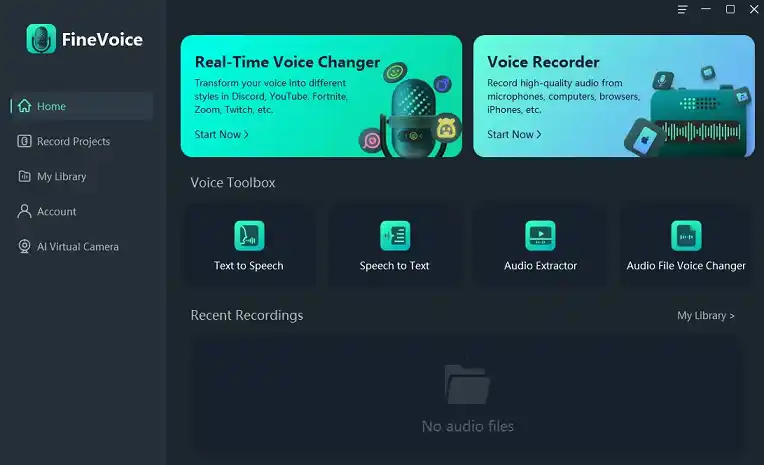This screenshot has width=764, height=465.
Task: Click the empty folder icon in Recent Recordings
Action: click(x=467, y=384)
